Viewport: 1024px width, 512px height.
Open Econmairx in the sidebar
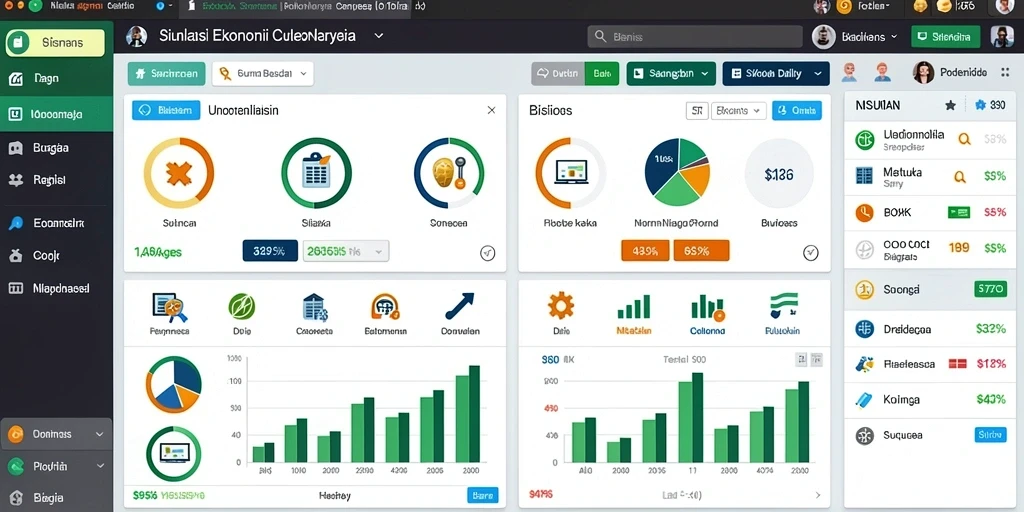click(56, 223)
